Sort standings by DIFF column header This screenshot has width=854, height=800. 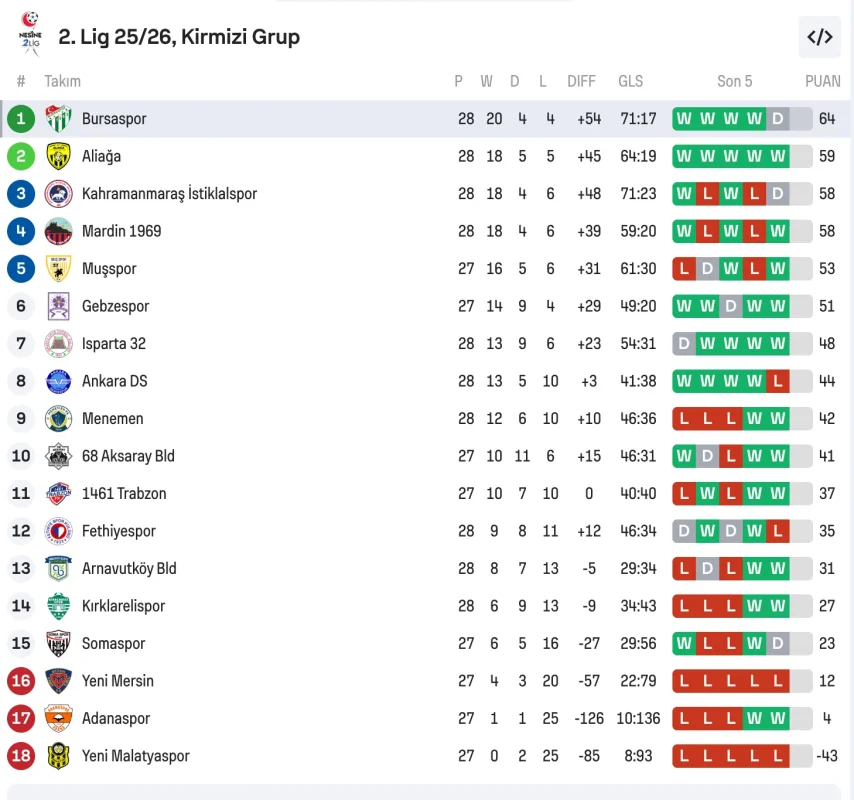(x=581, y=81)
